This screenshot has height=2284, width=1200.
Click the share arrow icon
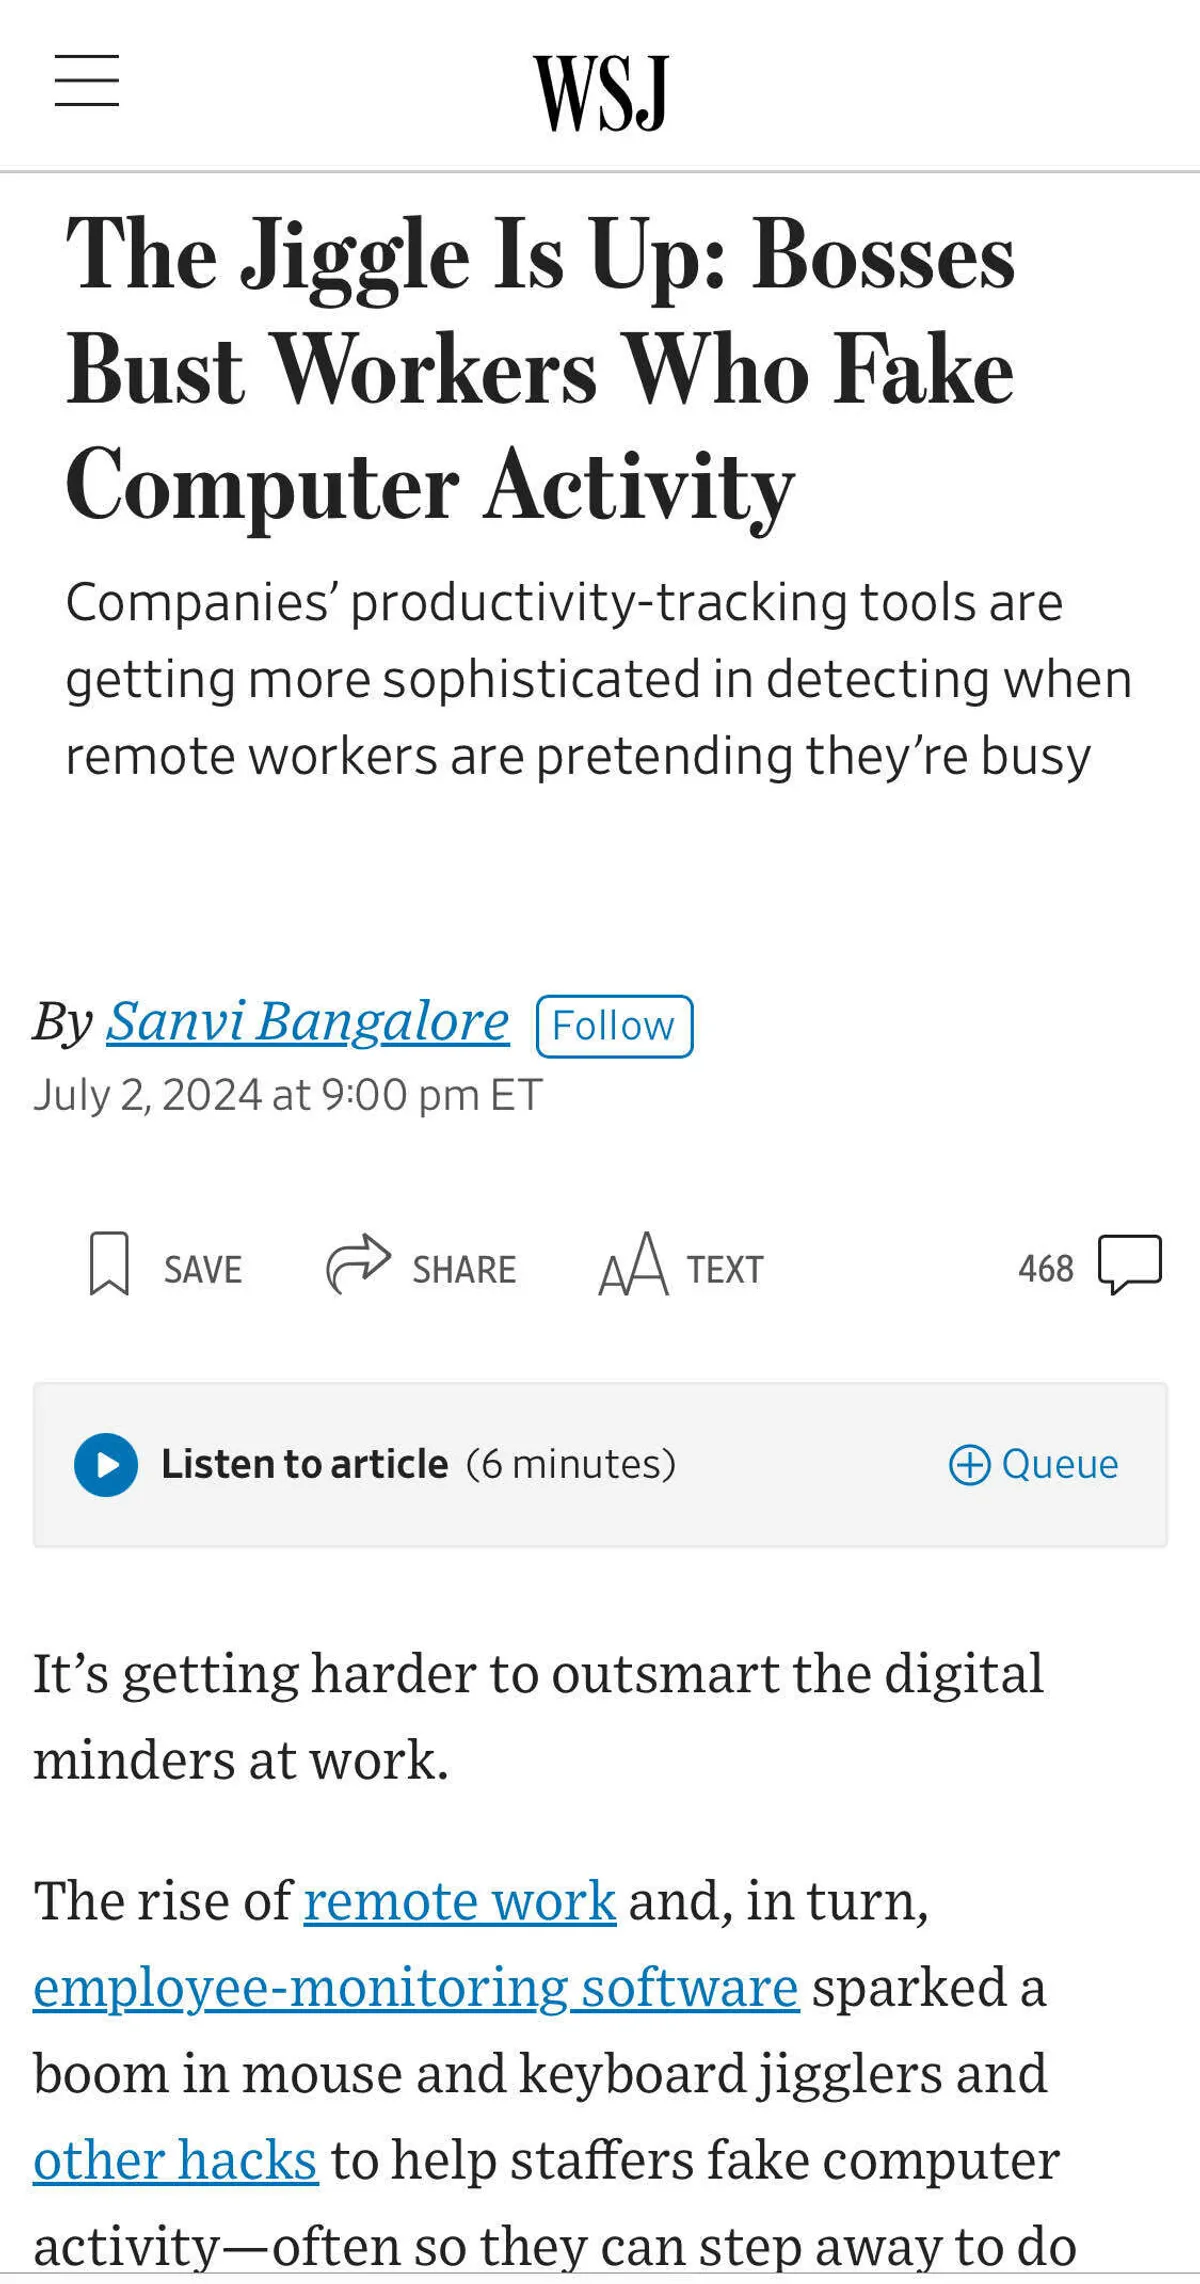(x=358, y=1264)
